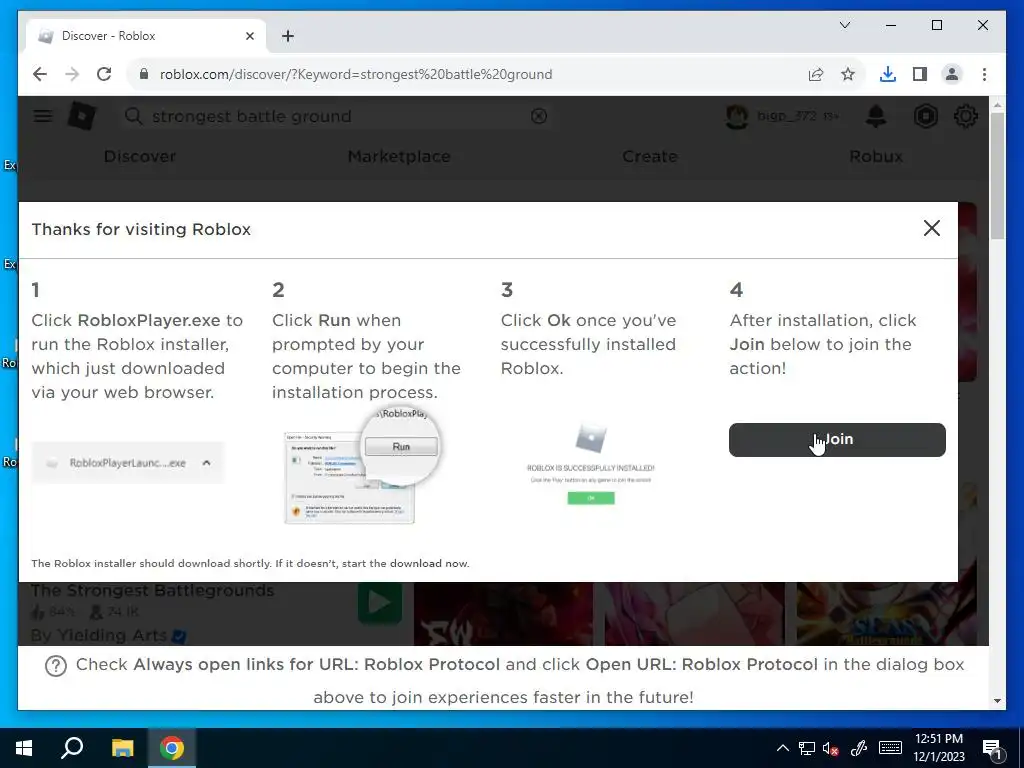Viewport: 1024px width, 768px height.
Task: Share this page using the share icon
Action: pyautogui.click(x=816, y=74)
